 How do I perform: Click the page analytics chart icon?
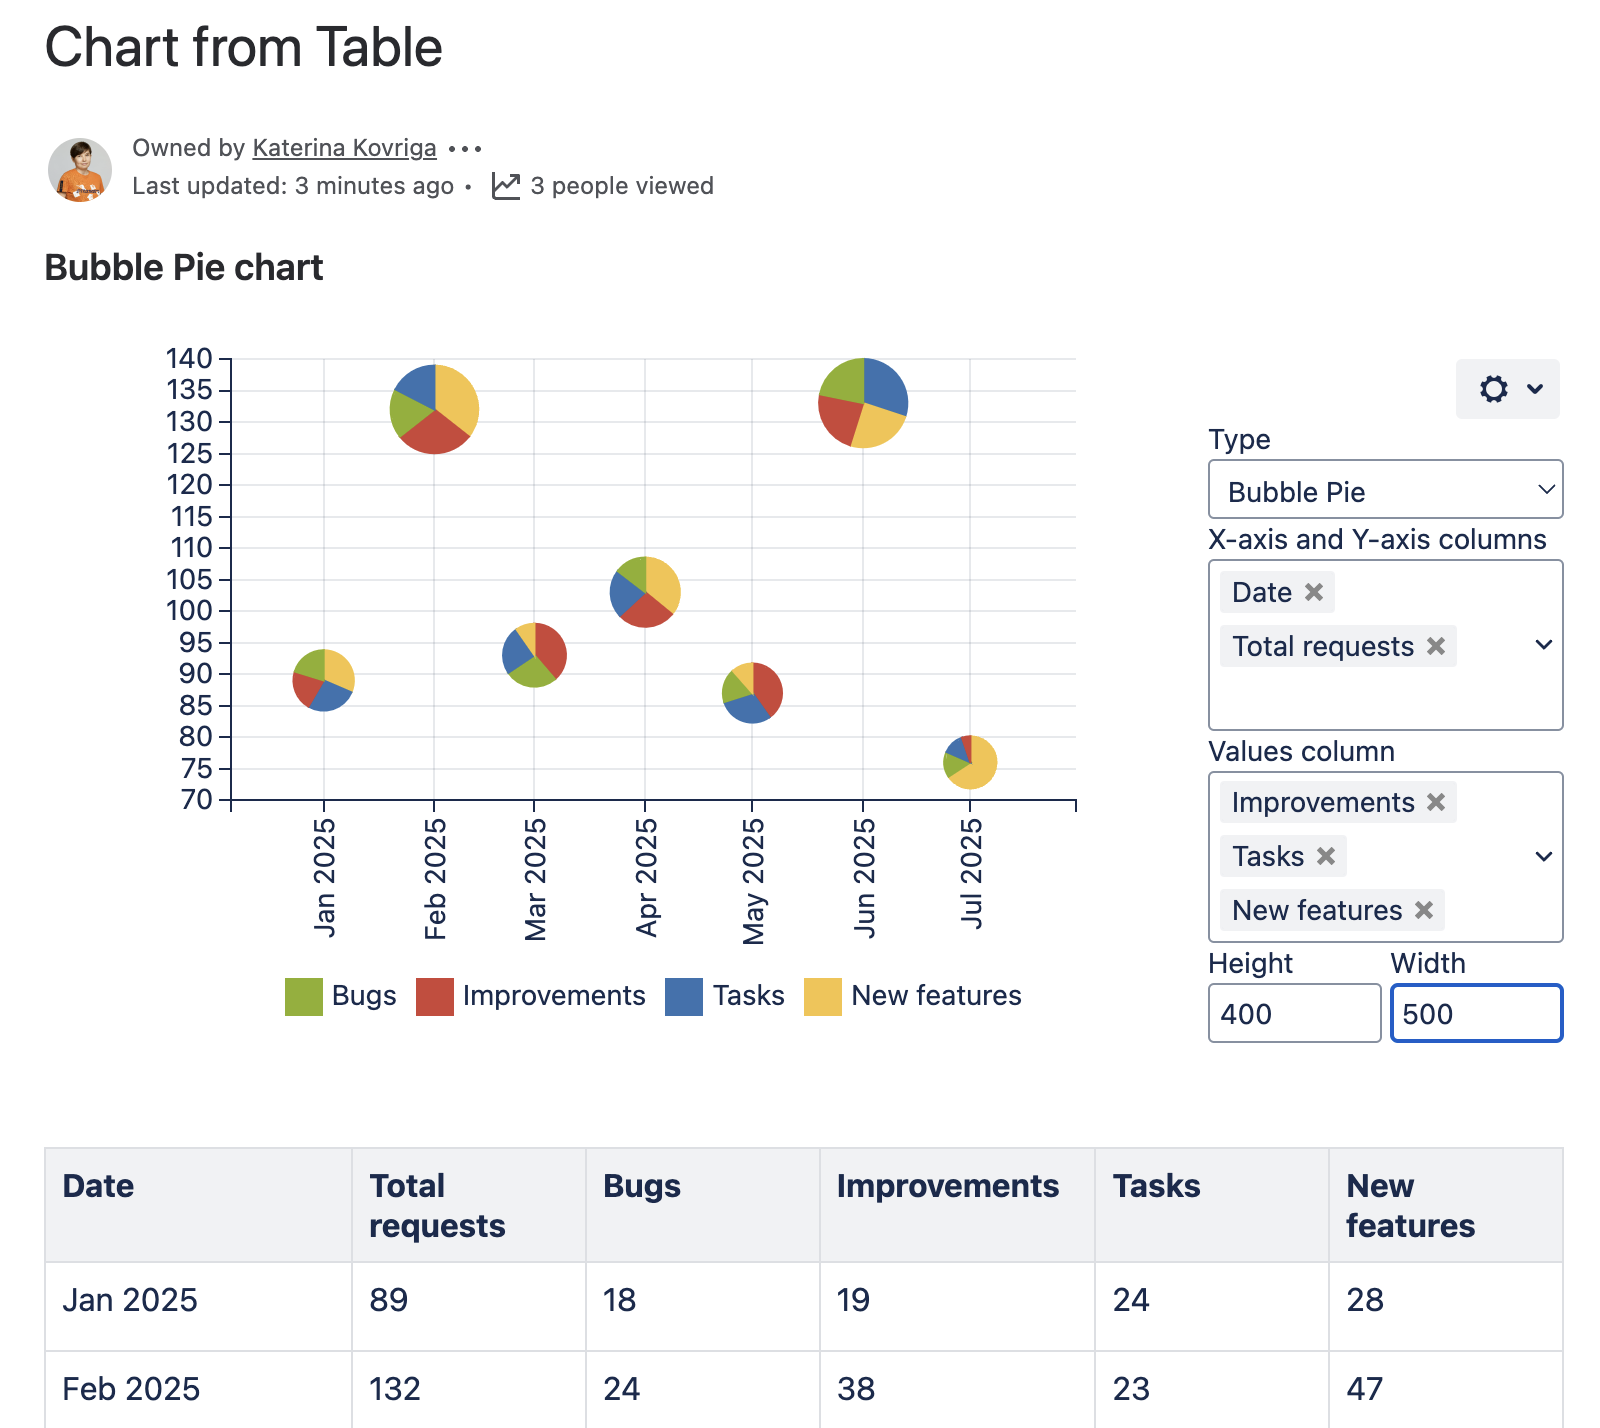coord(506,186)
